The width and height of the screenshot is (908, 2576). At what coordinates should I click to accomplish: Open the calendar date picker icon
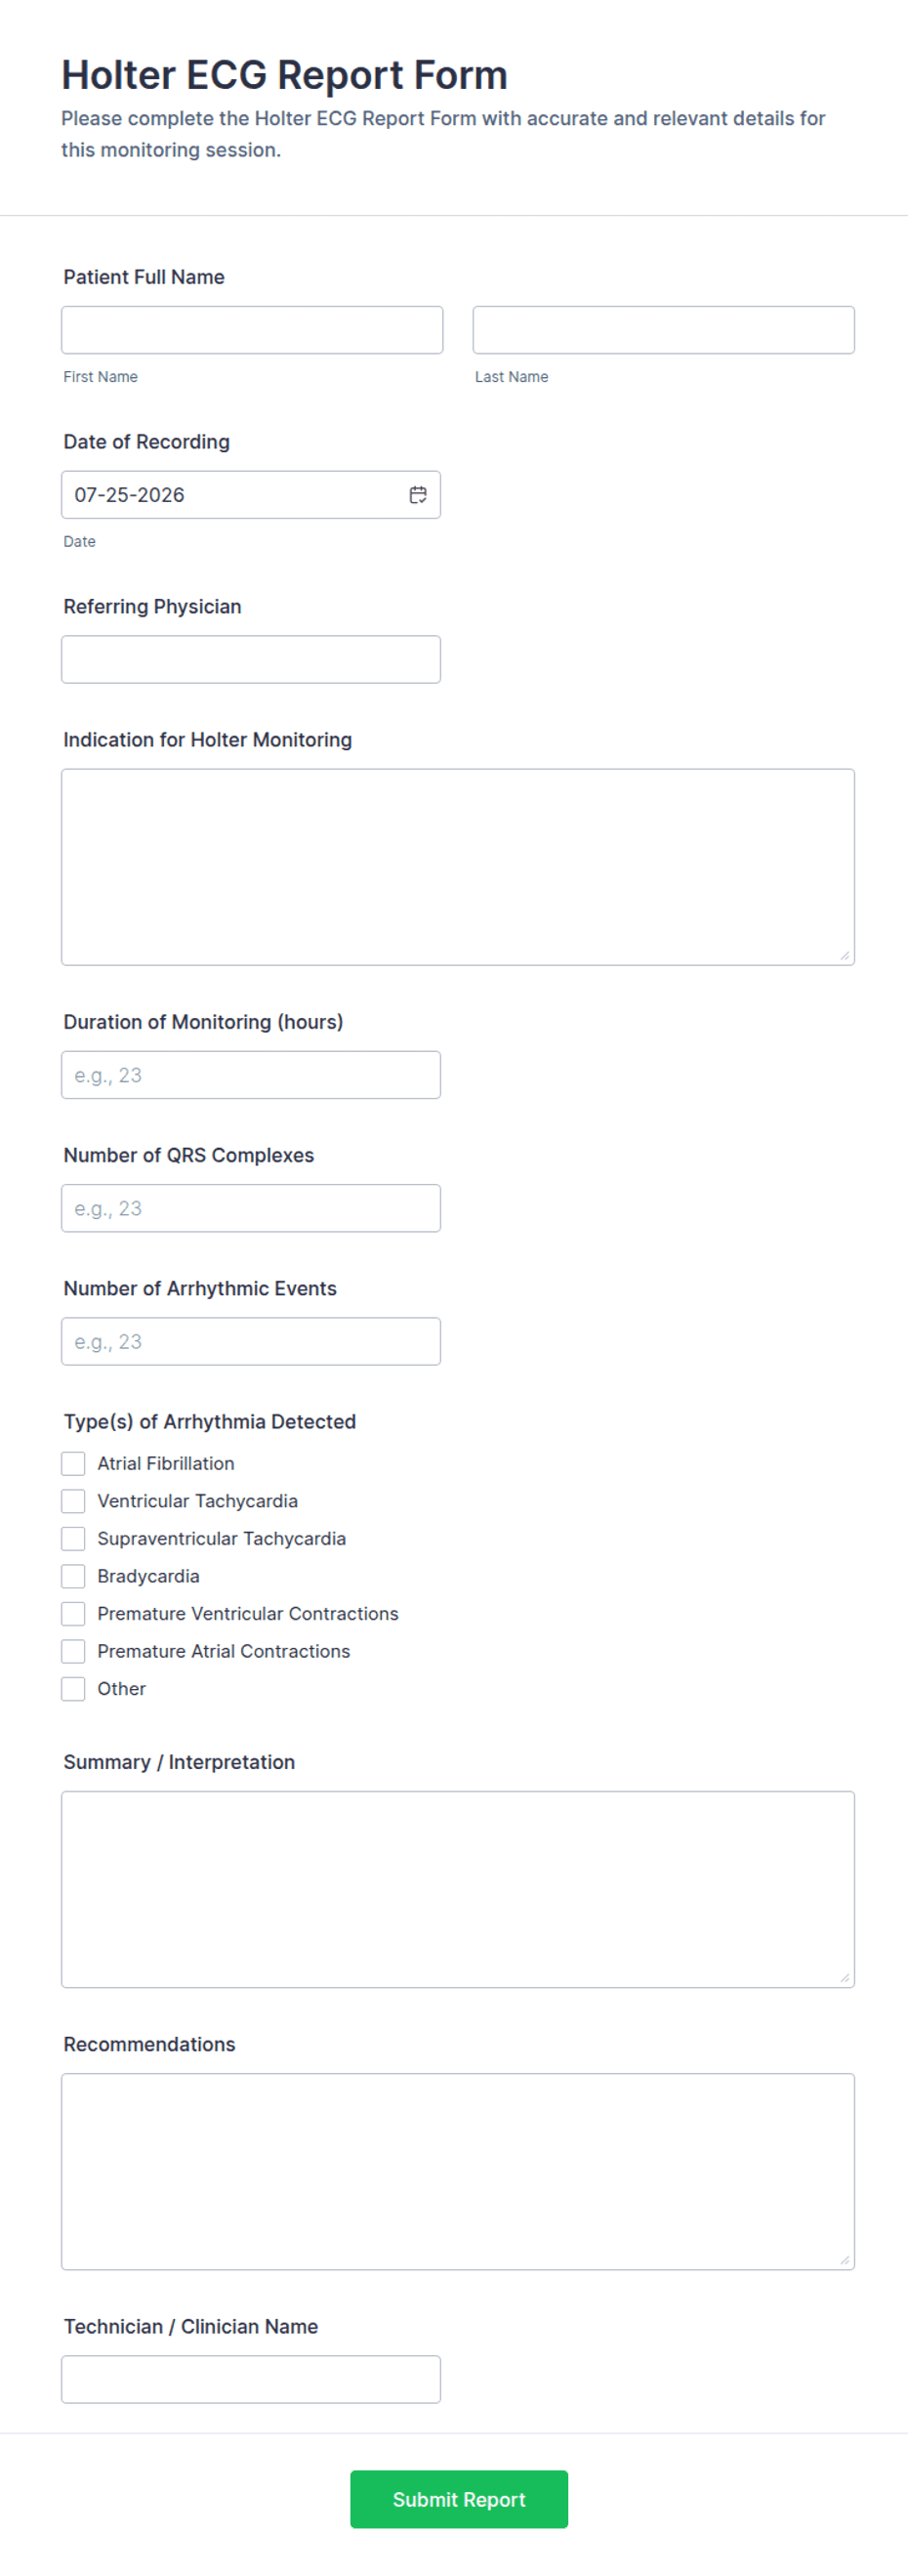tap(418, 495)
